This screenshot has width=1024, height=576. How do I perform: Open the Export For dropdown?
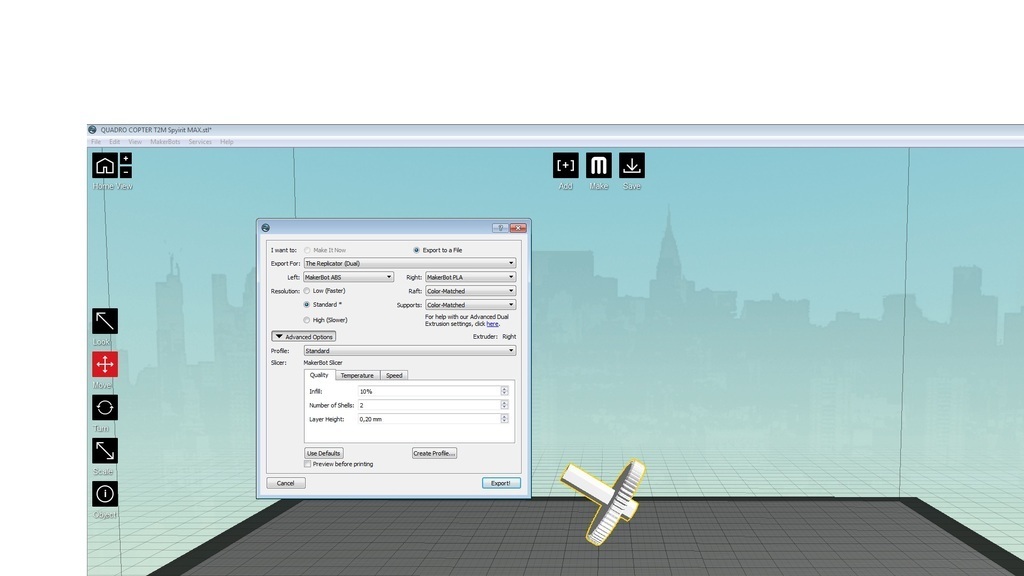(x=409, y=263)
